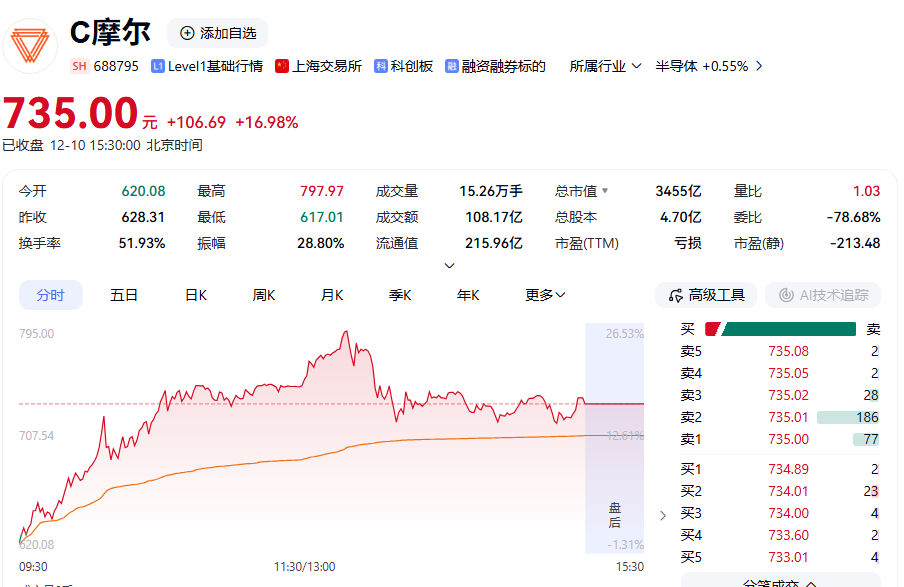
Task: Click the 振幅 value 28.80%
Action: [321, 243]
